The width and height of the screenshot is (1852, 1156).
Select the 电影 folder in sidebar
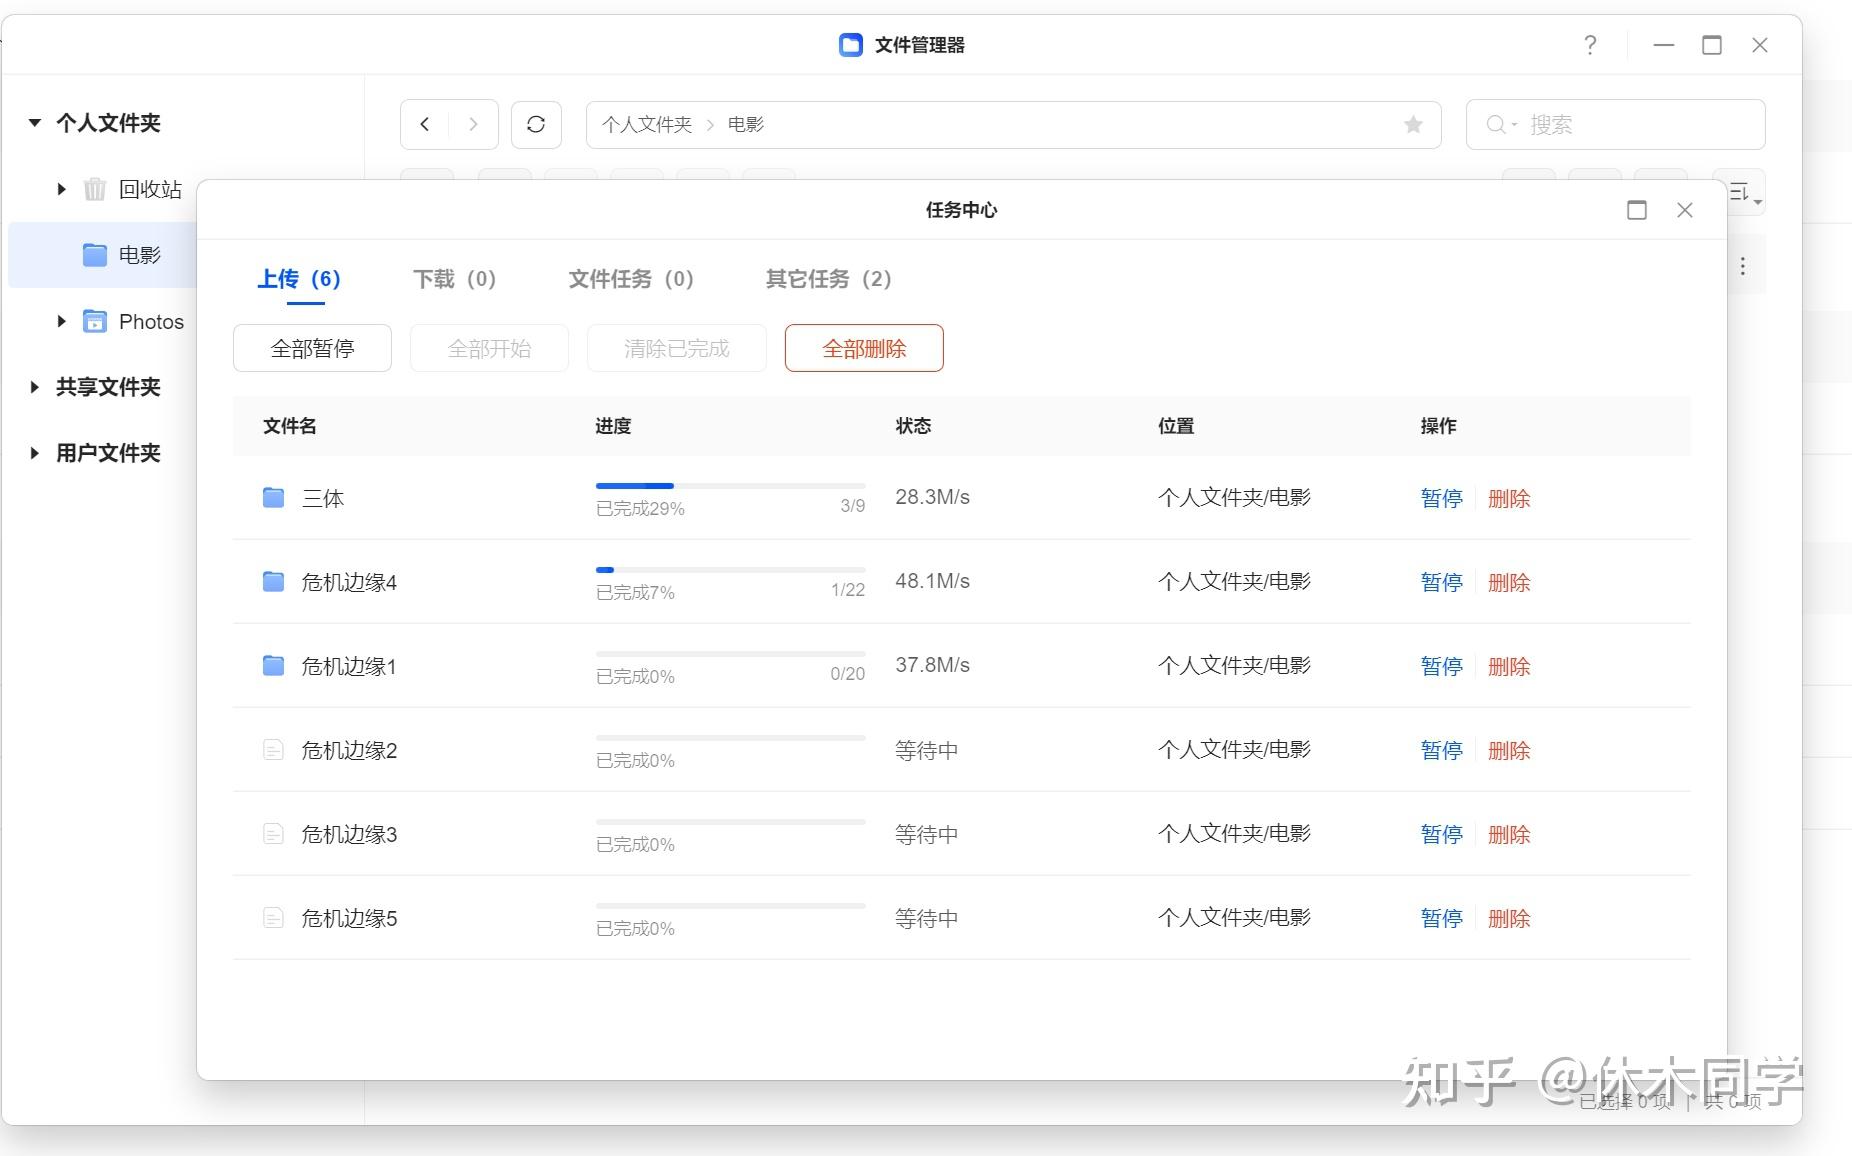104,255
